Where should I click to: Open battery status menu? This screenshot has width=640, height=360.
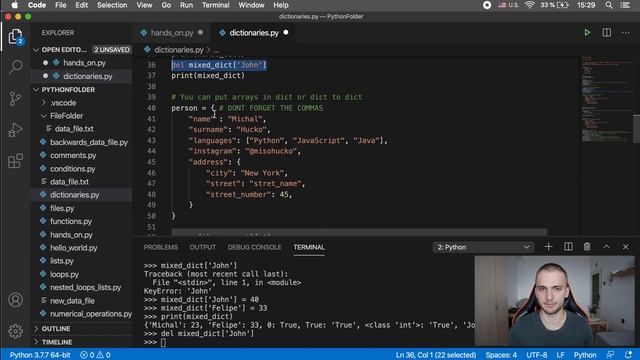click(x=554, y=5)
